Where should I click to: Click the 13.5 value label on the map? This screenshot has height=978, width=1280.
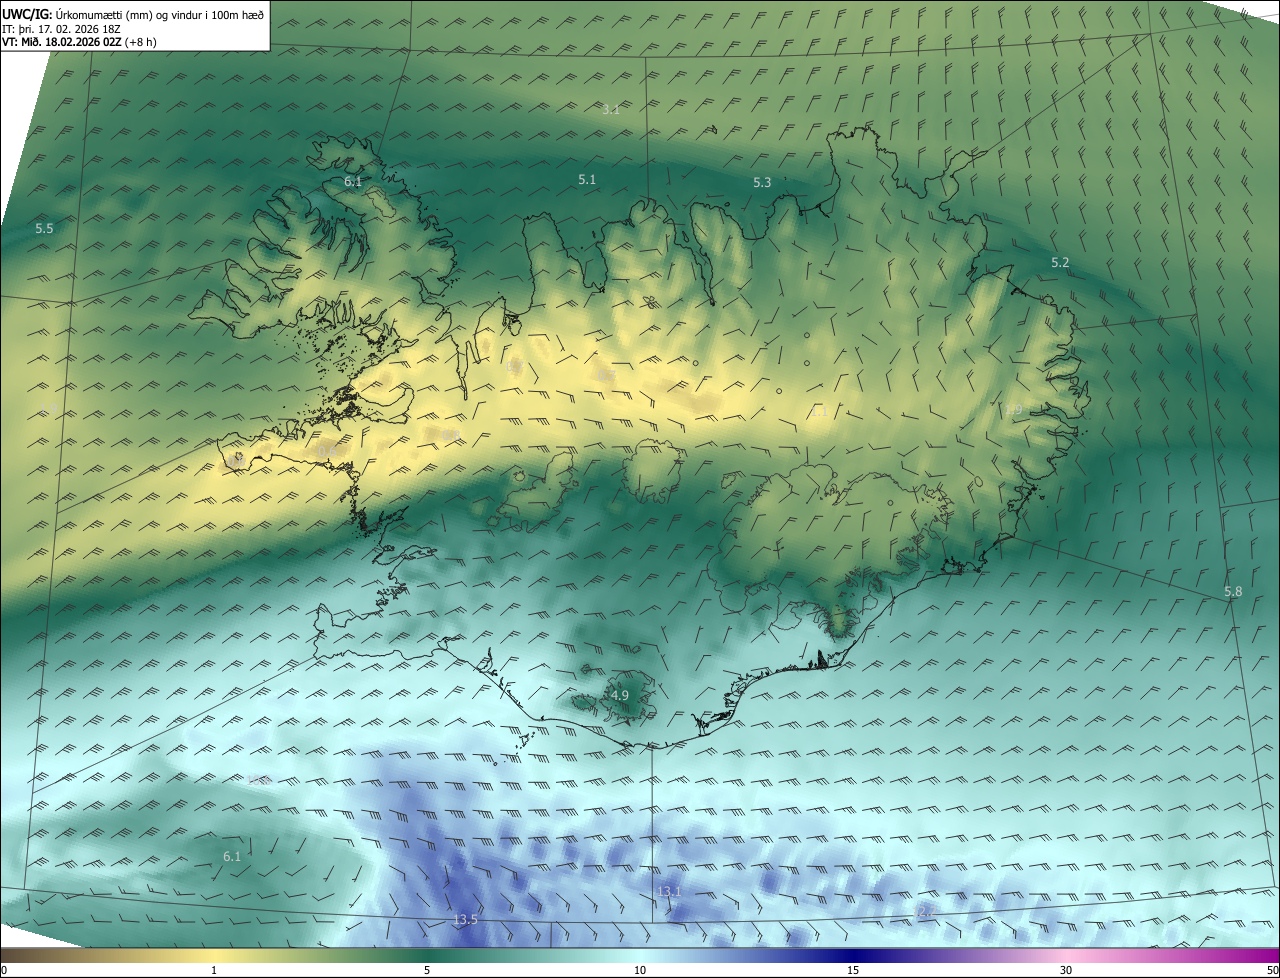click(x=465, y=920)
